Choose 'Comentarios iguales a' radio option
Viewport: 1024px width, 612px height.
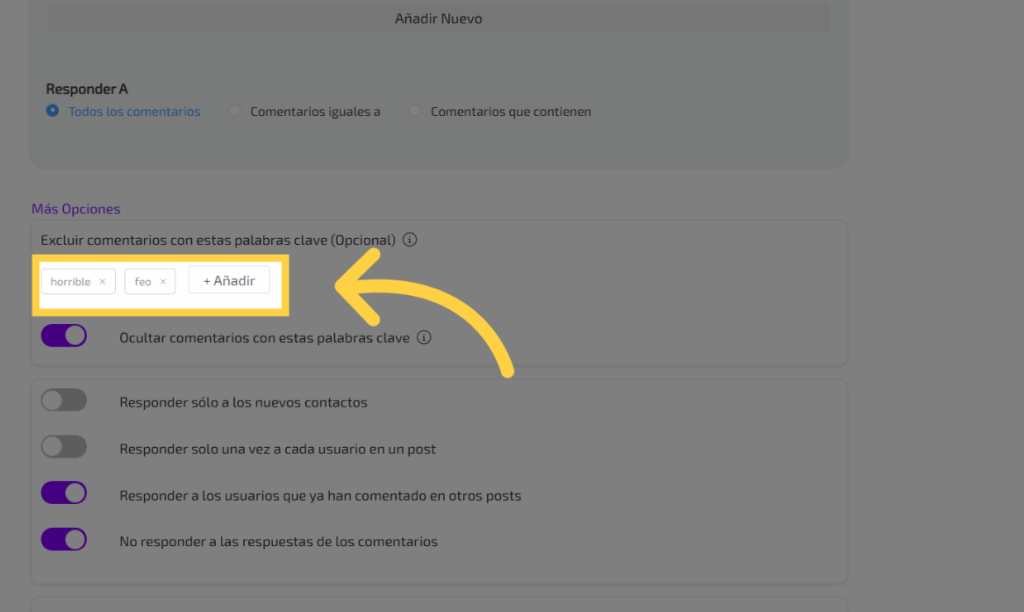click(235, 112)
